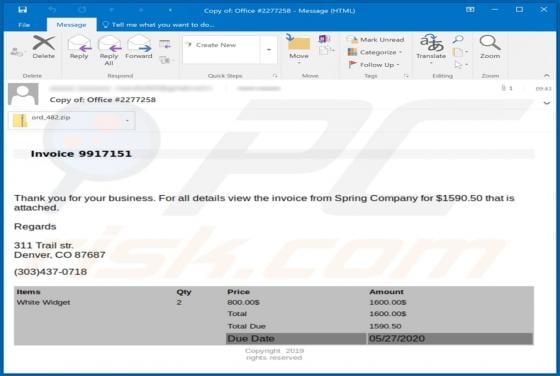Click the subject Copy of: Office #2277258
560x376 pixels.
(102, 100)
